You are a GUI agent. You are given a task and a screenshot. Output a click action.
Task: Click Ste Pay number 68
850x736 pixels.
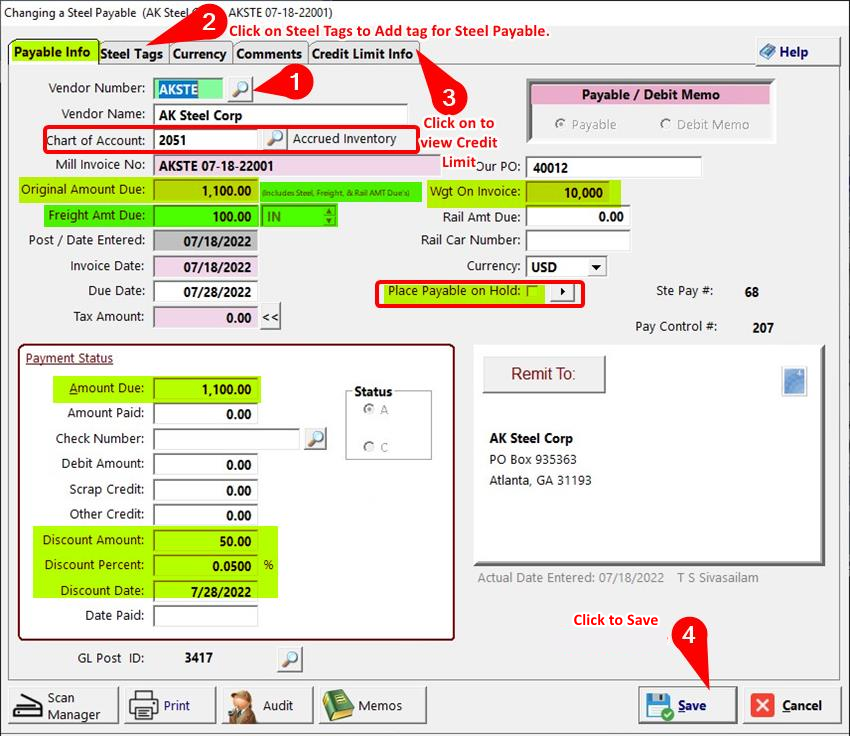pyautogui.click(x=751, y=292)
